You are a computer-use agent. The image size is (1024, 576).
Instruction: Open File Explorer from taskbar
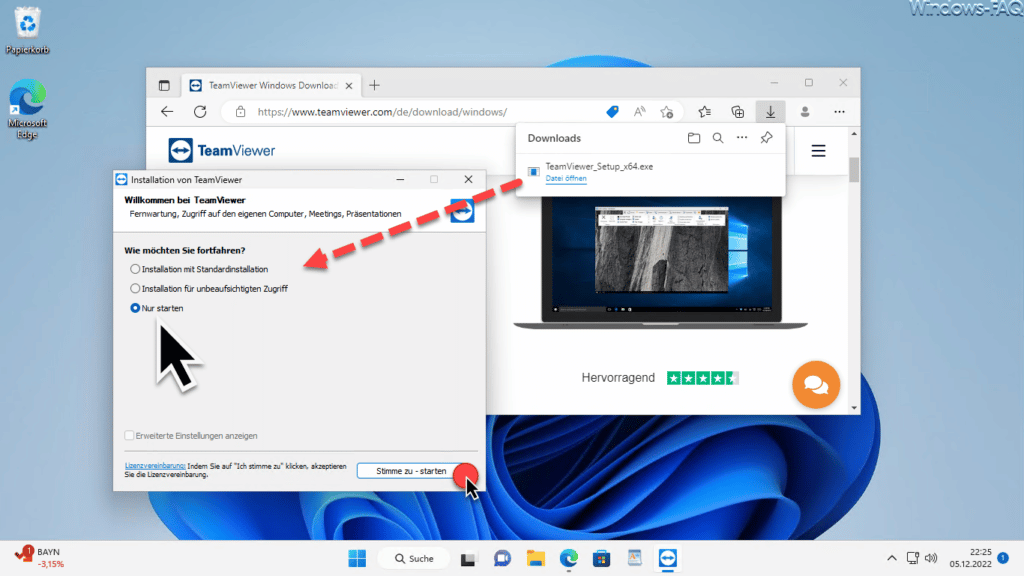click(536, 558)
